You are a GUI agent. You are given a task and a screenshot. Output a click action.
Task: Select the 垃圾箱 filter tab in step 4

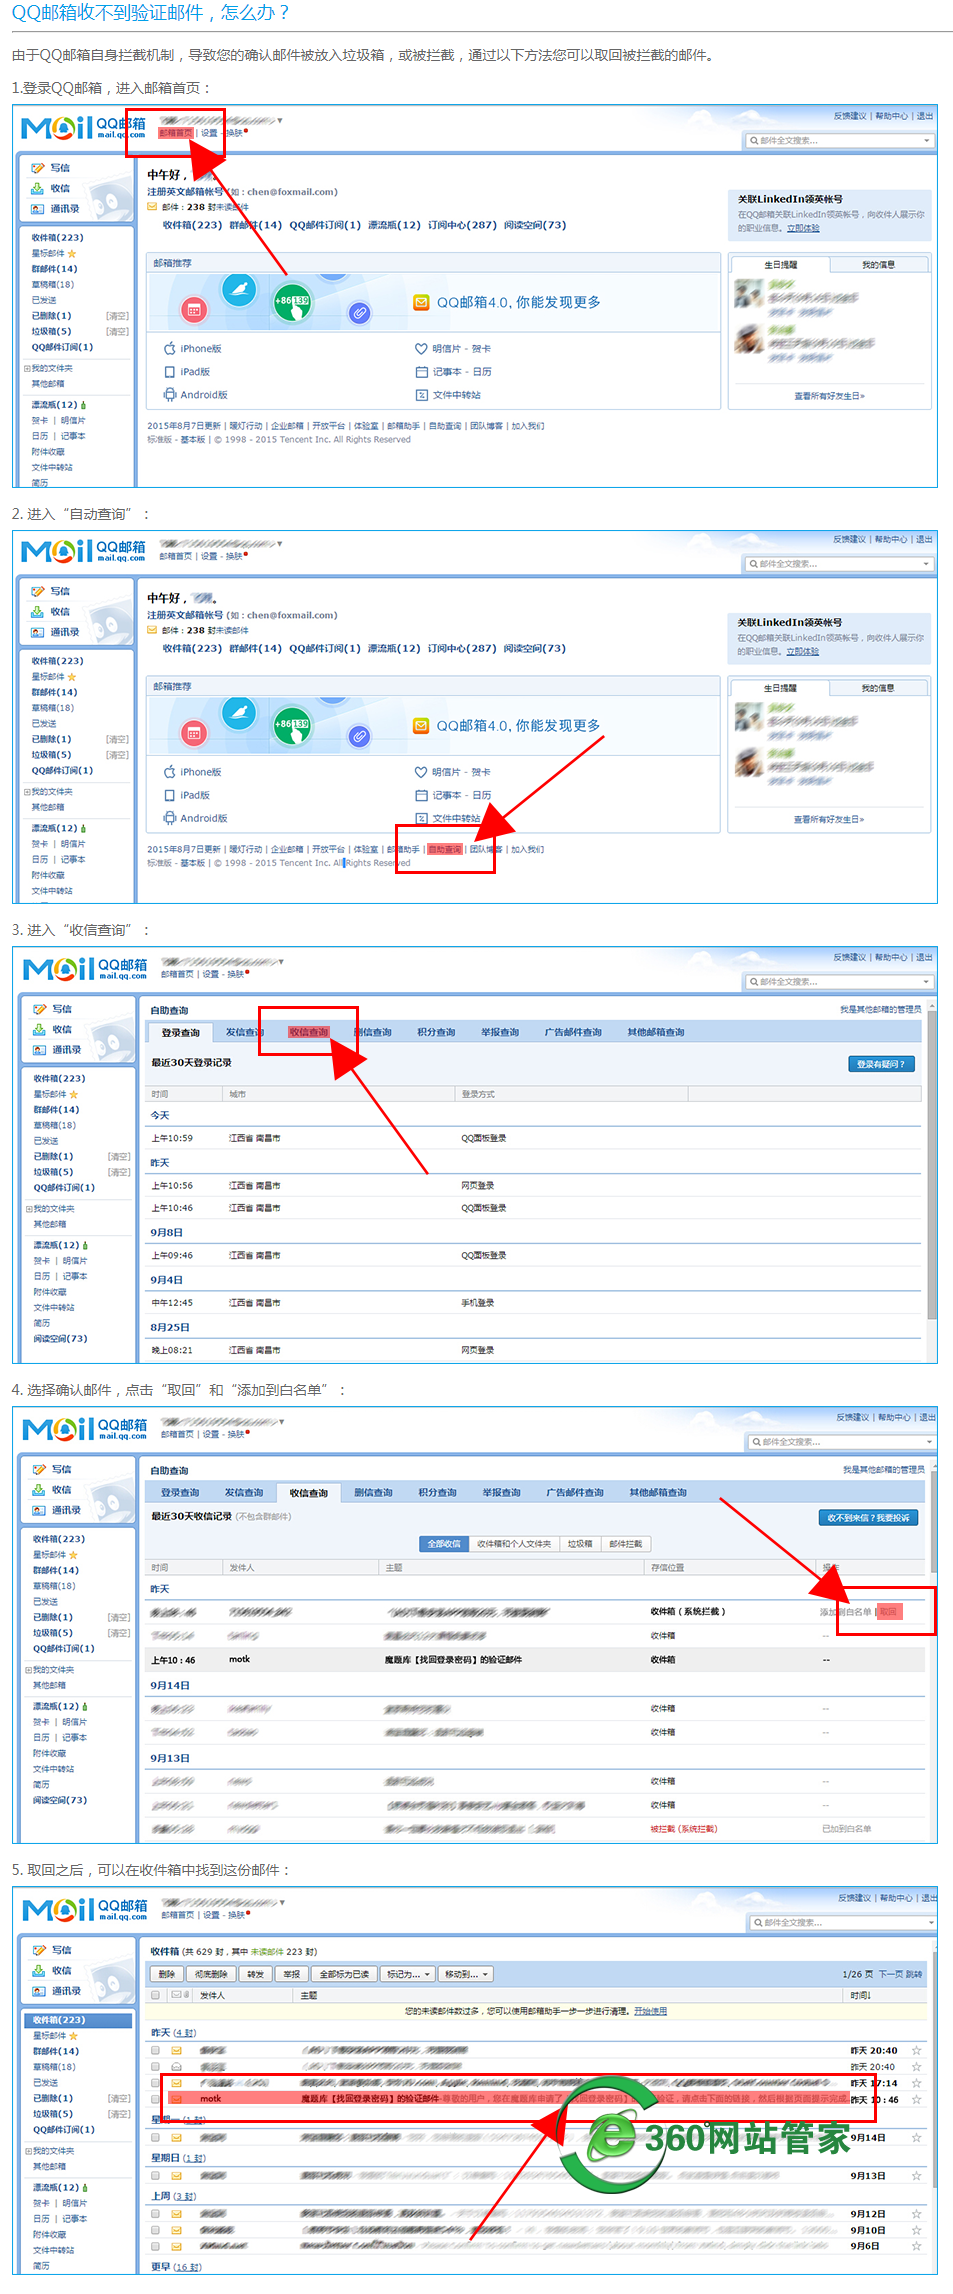tap(580, 1544)
